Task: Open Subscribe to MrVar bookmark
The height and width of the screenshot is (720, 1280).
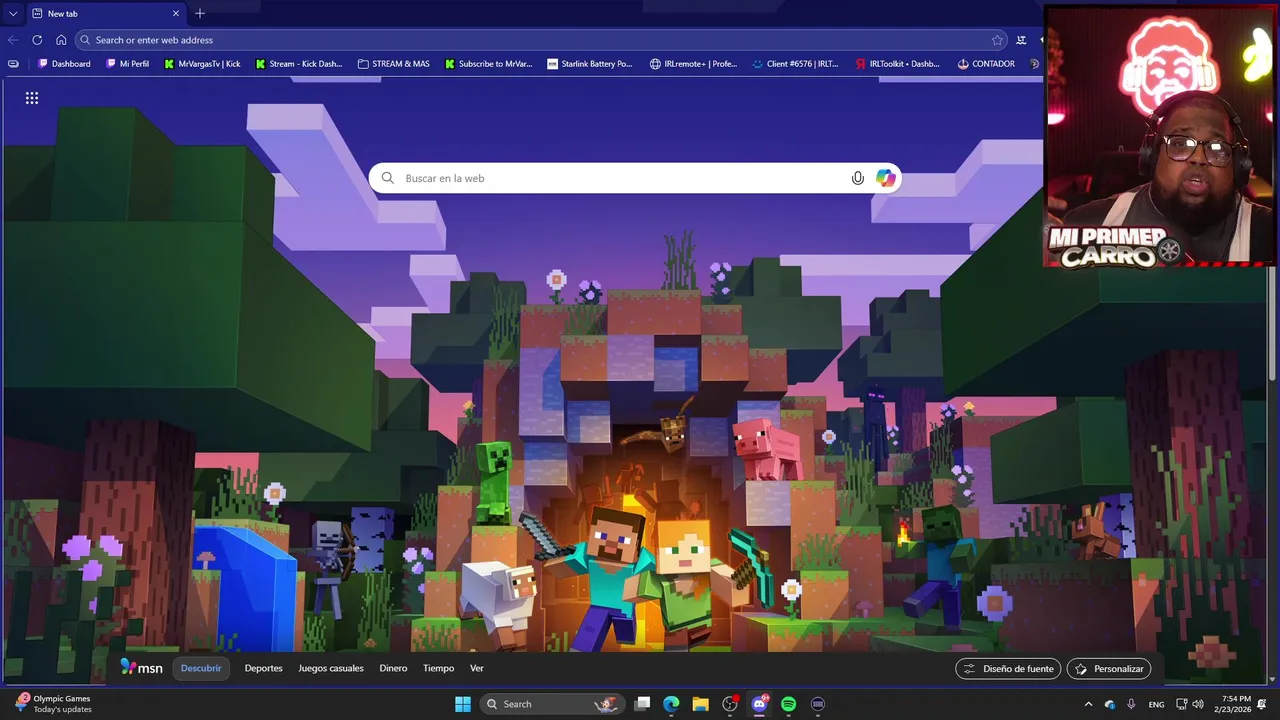Action: 488,64
